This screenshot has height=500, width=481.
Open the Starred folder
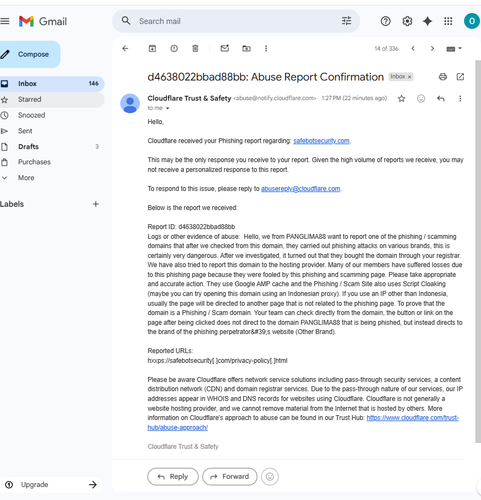52,100
